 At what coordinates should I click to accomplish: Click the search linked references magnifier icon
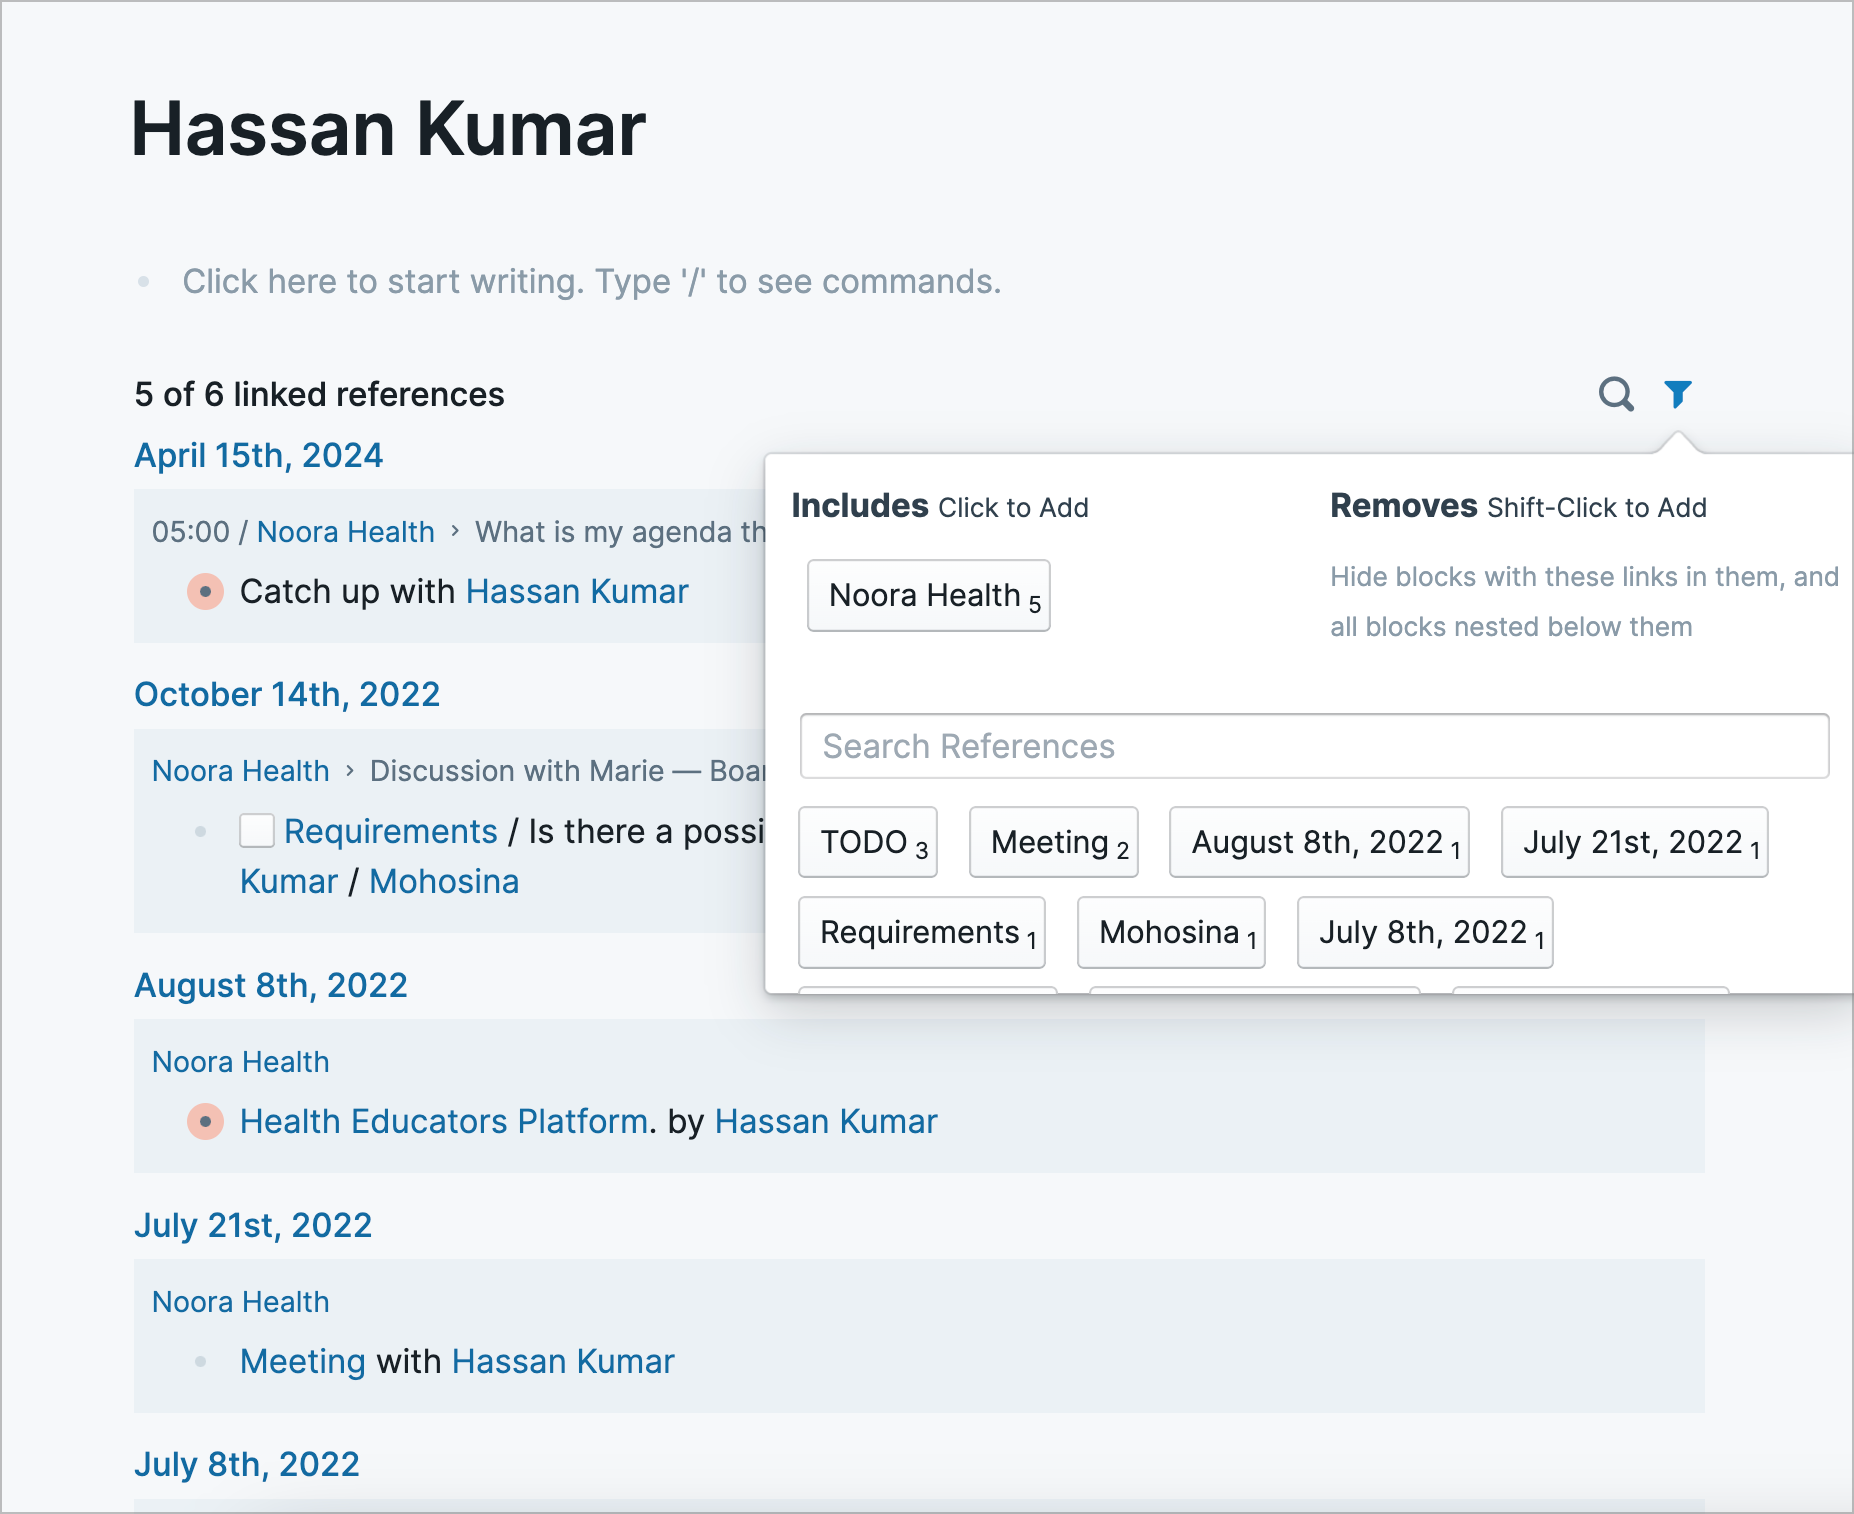point(1615,394)
